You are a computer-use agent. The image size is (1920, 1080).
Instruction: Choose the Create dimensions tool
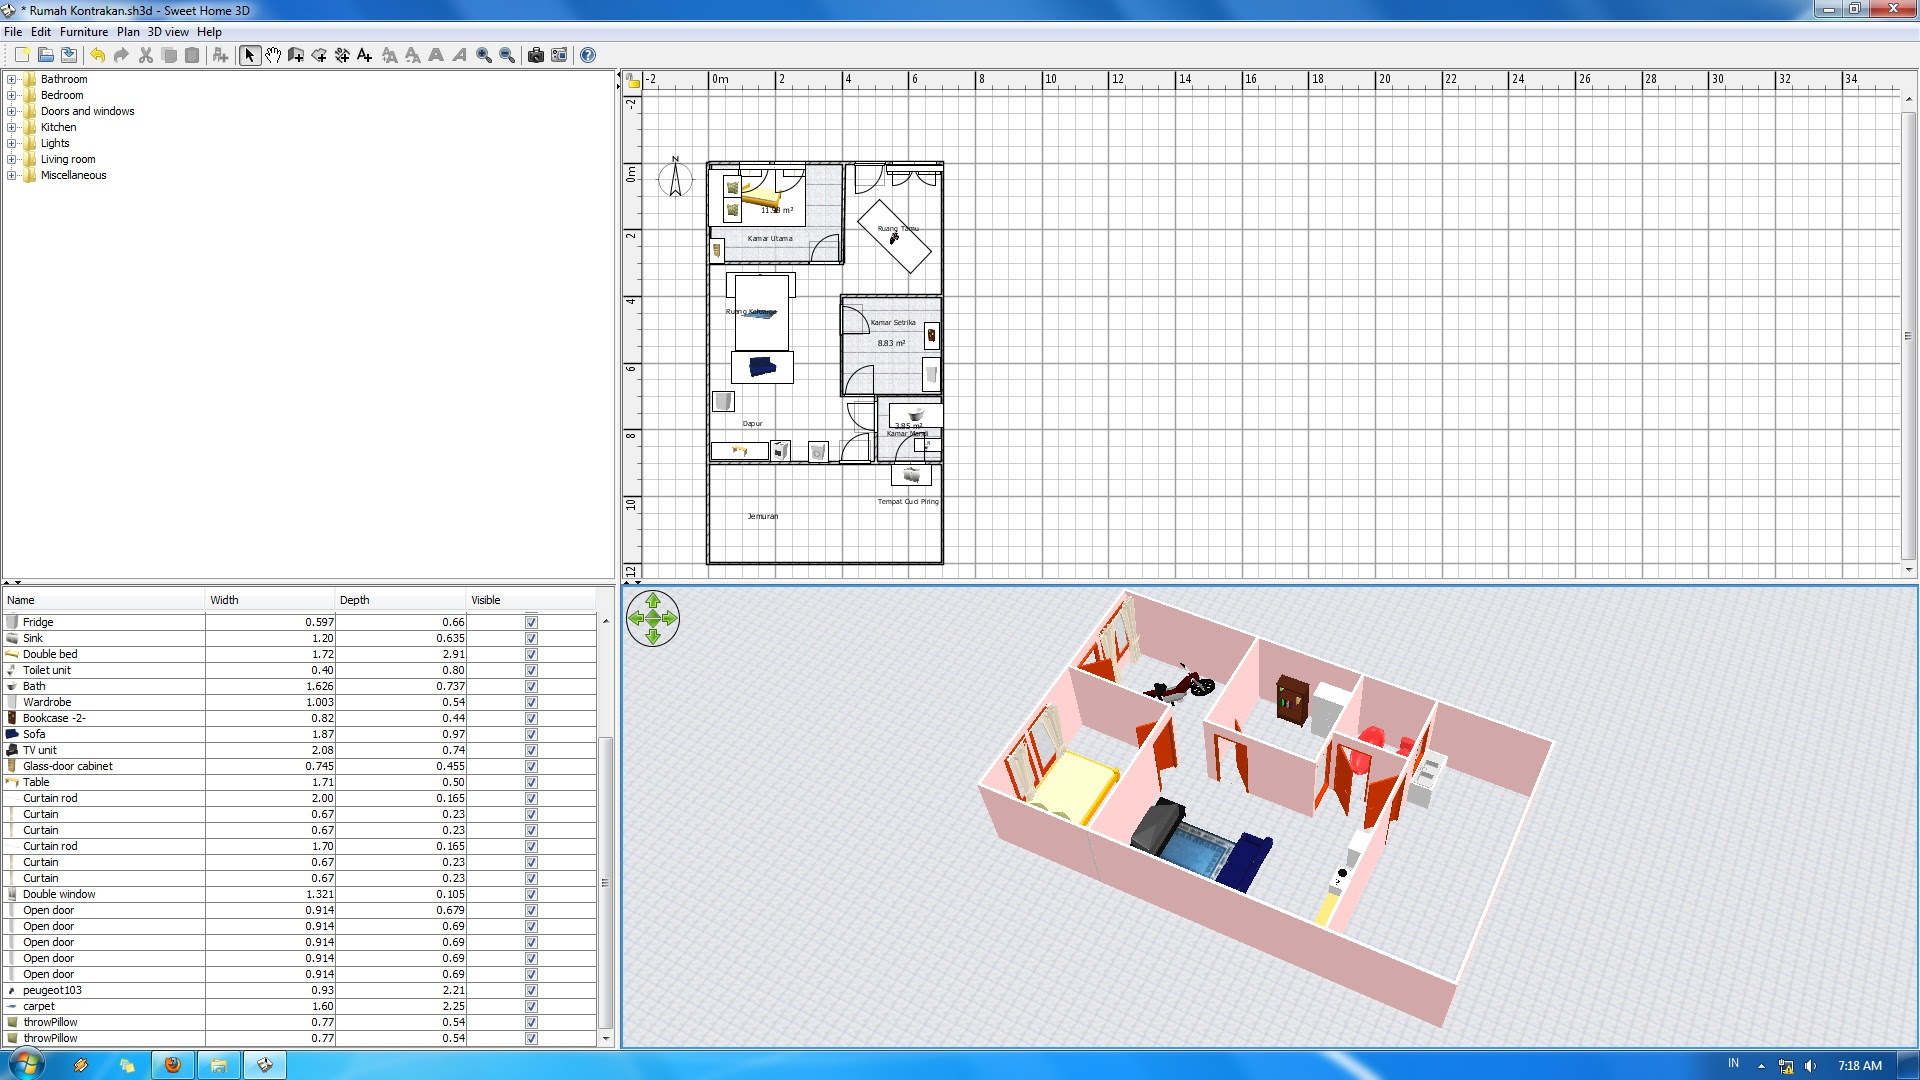coord(342,55)
